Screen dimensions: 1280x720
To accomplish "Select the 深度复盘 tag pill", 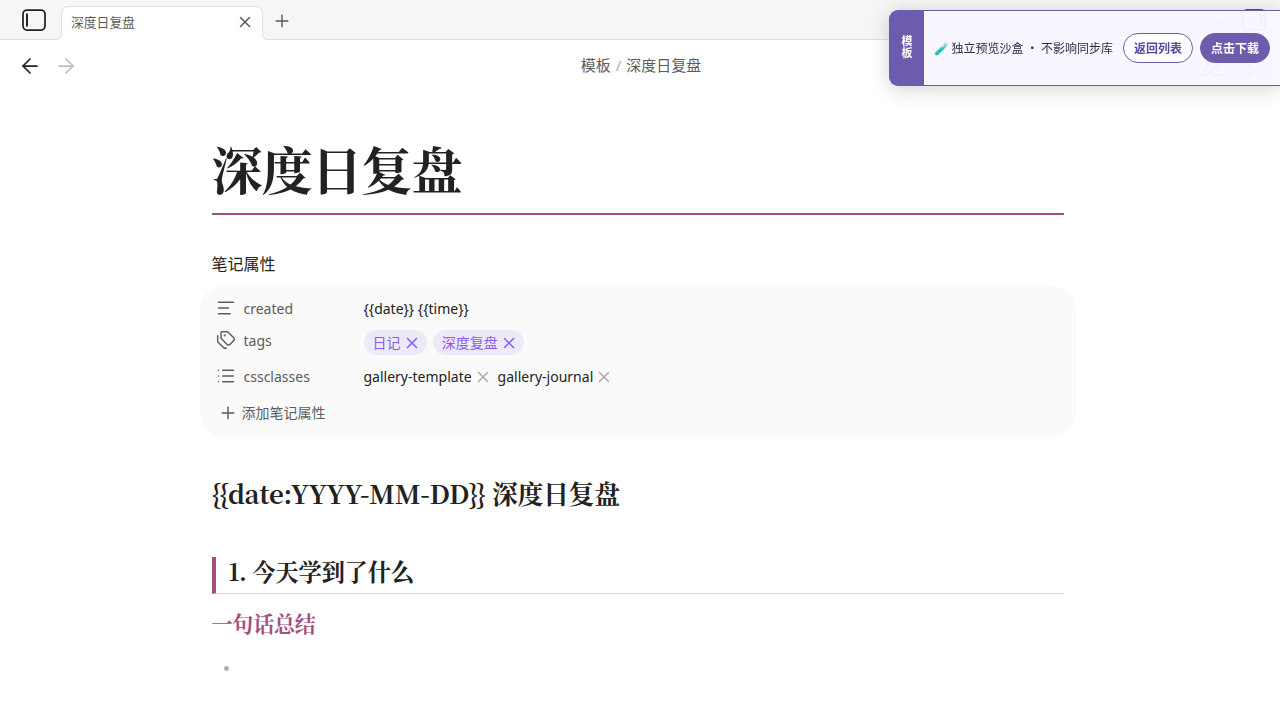I will 470,343.
